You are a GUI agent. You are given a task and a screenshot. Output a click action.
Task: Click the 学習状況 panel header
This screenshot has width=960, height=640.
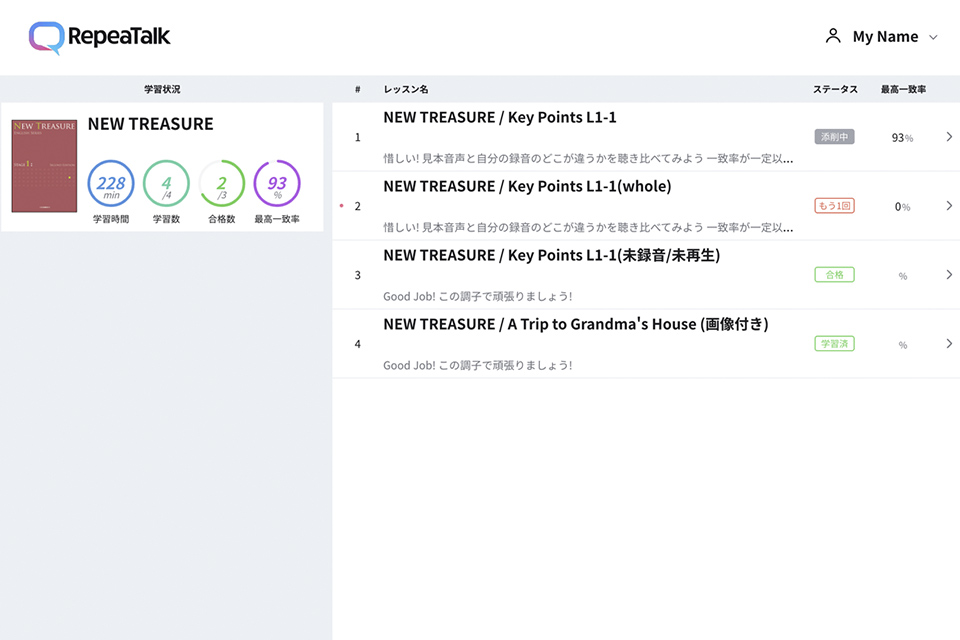point(162,89)
